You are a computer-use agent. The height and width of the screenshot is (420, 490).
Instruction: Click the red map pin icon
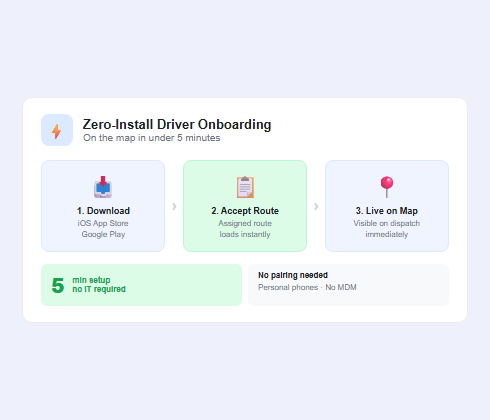387,187
